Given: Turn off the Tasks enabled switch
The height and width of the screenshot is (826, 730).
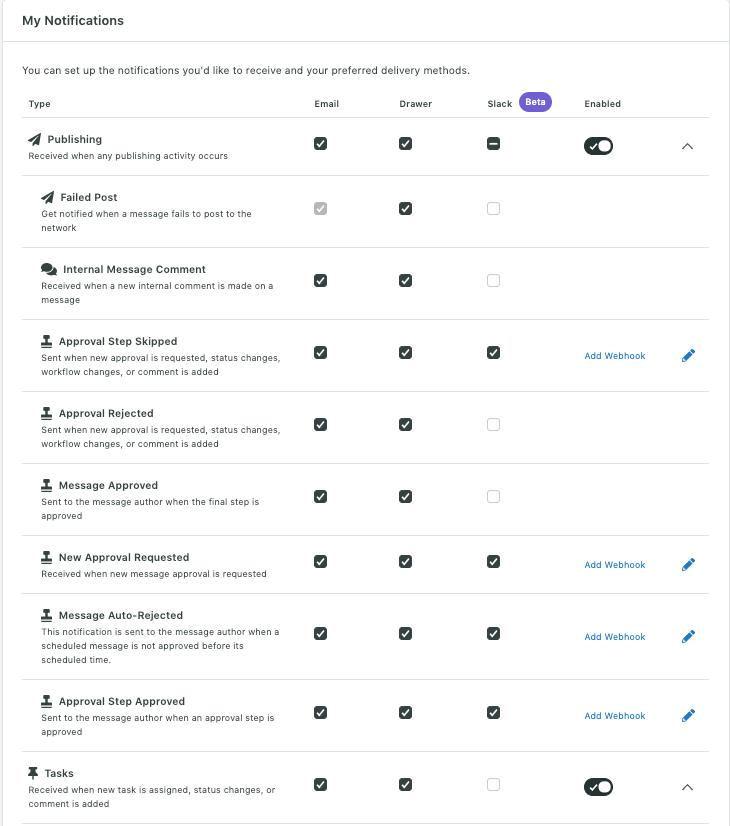Looking at the screenshot, I should coord(598,787).
